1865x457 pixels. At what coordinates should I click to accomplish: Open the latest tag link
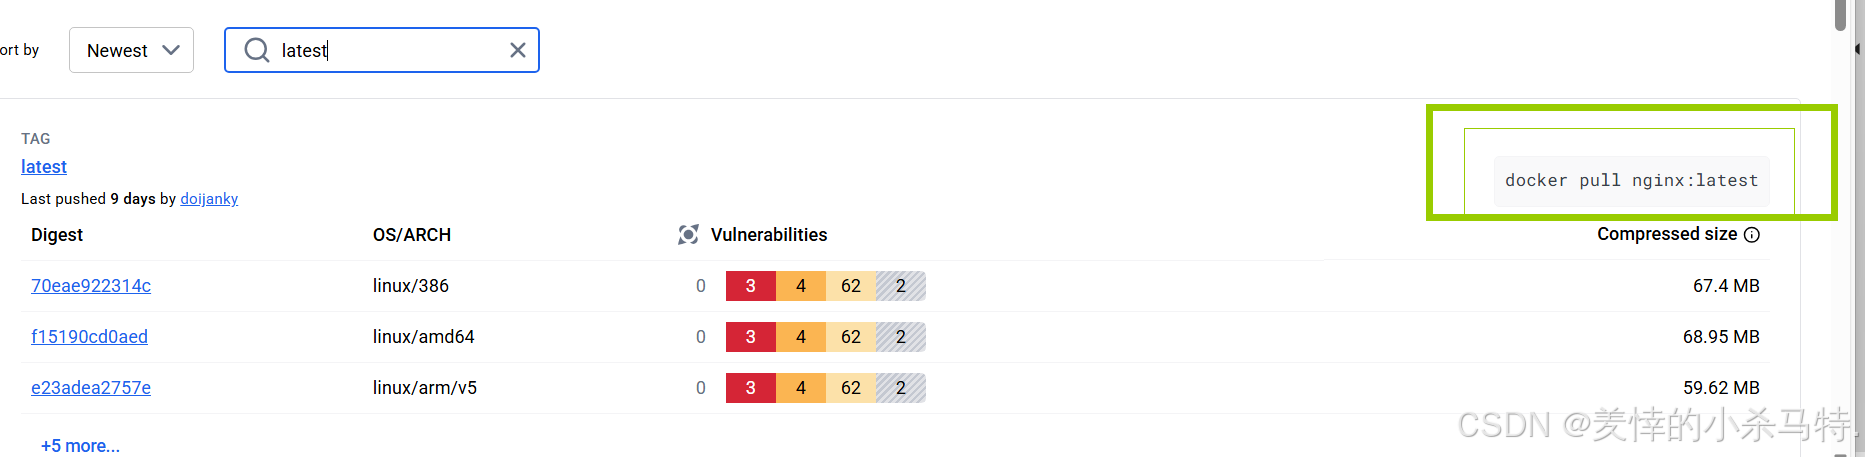click(x=44, y=167)
